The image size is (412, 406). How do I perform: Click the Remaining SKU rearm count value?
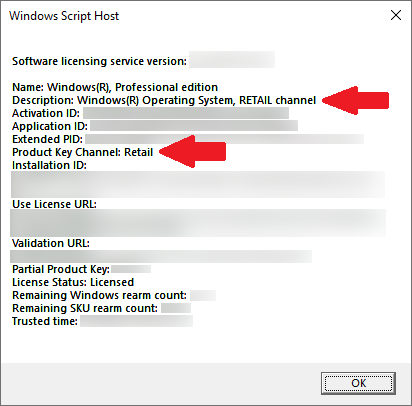[x=176, y=308]
